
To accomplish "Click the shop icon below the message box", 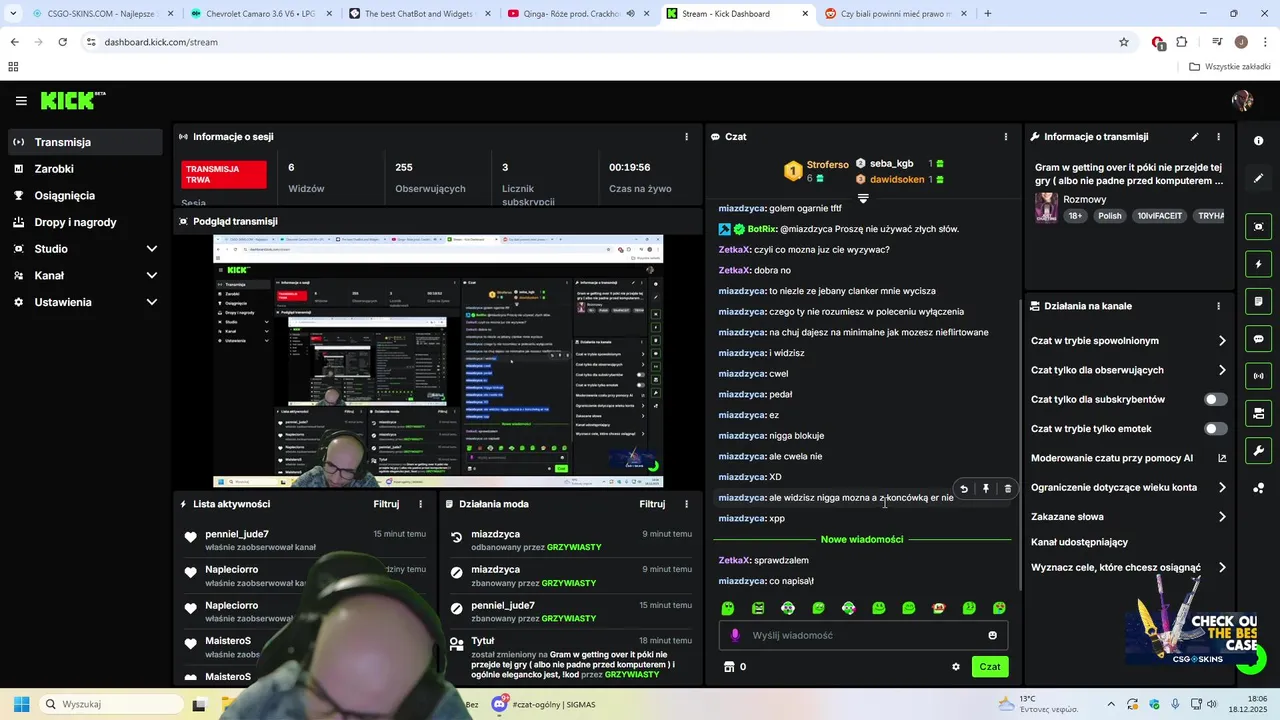I will click(x=729, y=667).
